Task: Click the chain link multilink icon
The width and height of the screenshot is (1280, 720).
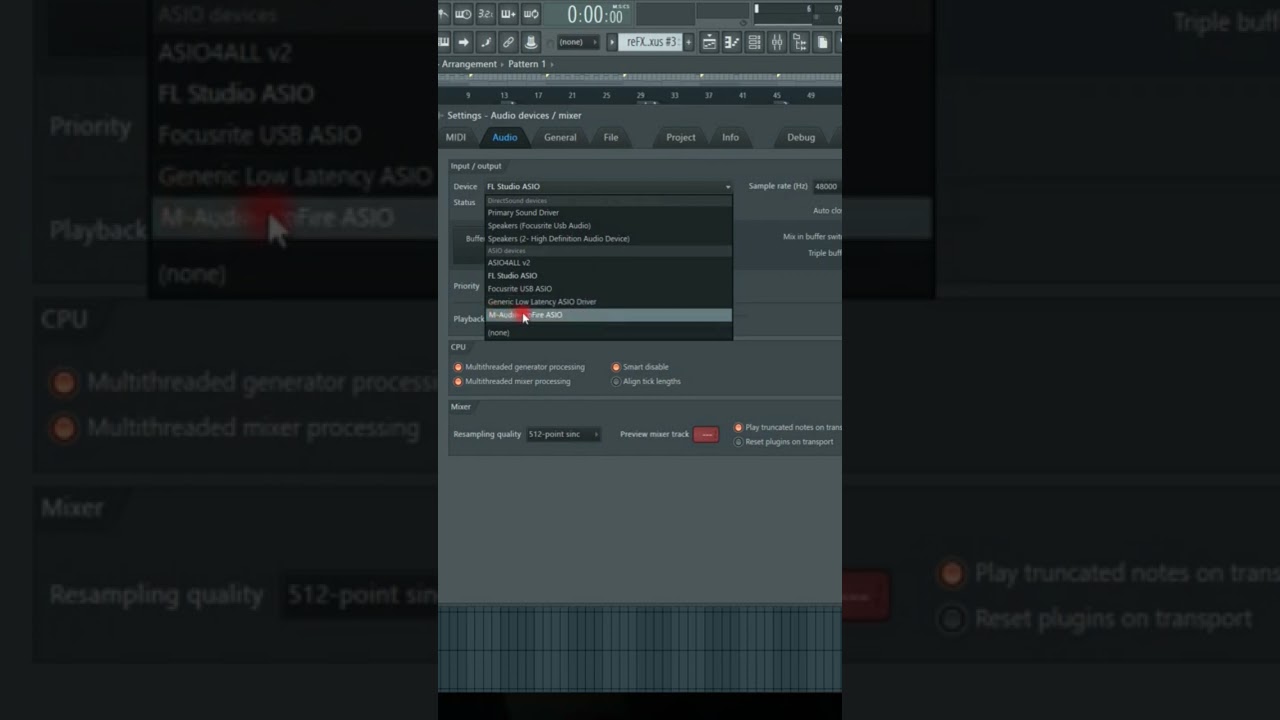Action: (x=508, y=42)
